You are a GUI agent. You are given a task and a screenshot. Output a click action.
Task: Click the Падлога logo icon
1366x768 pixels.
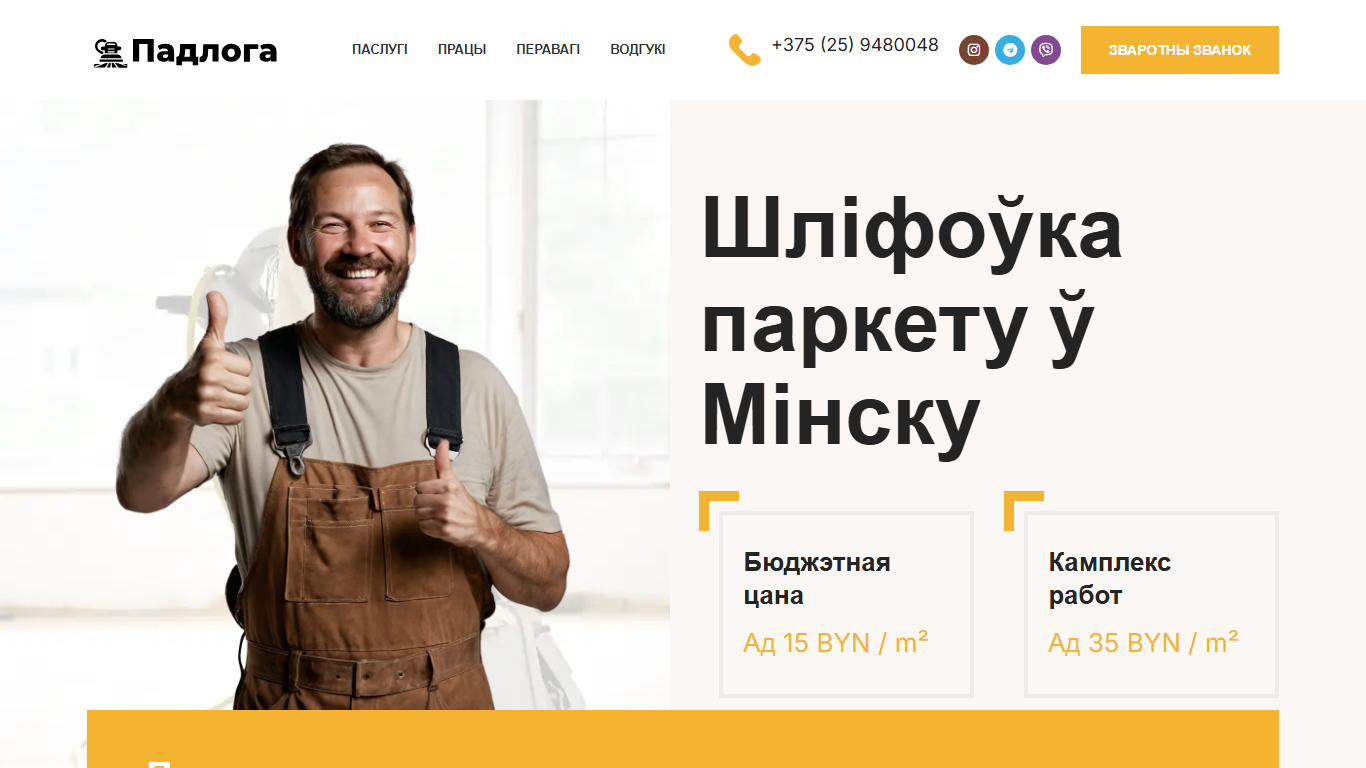pos(110,52)
